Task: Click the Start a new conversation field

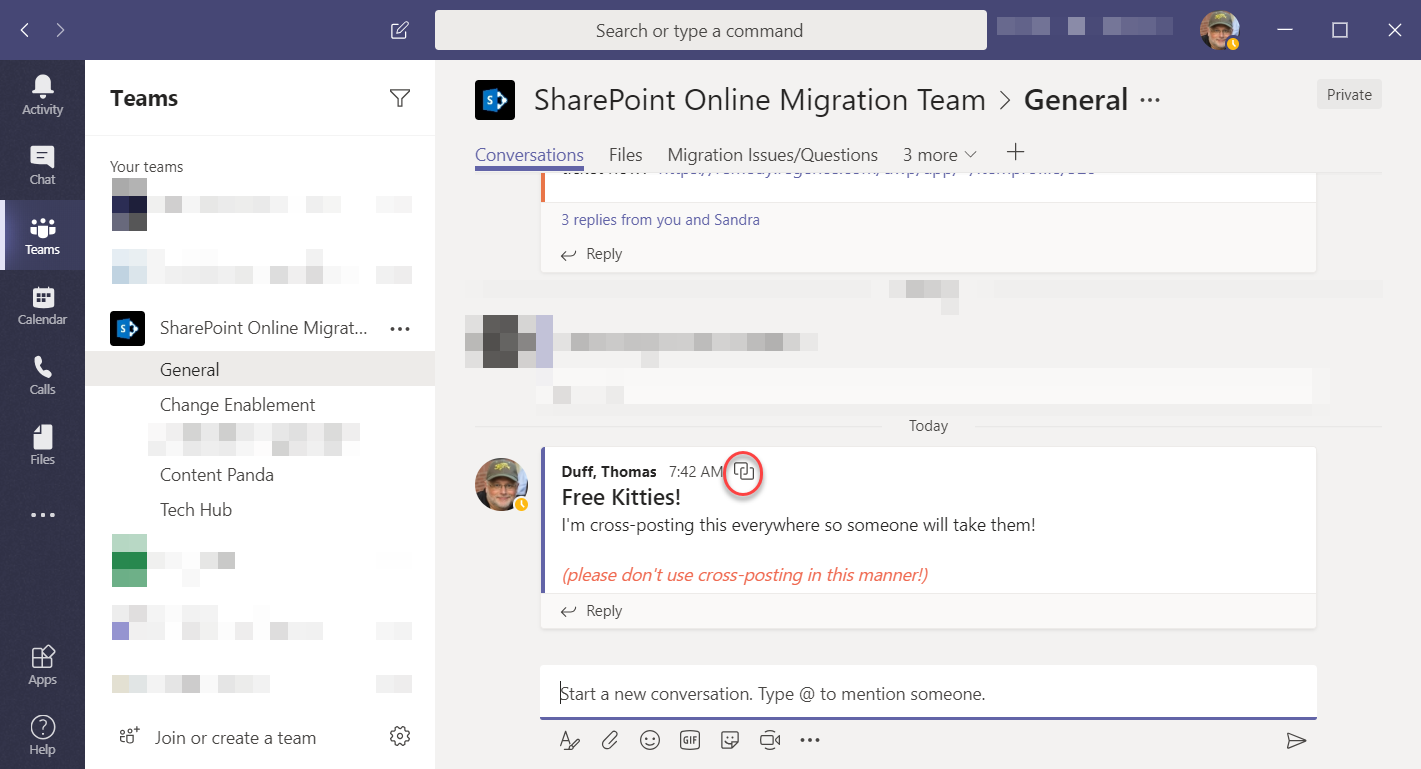Action: pyautogui.click(x=900, y=693)
